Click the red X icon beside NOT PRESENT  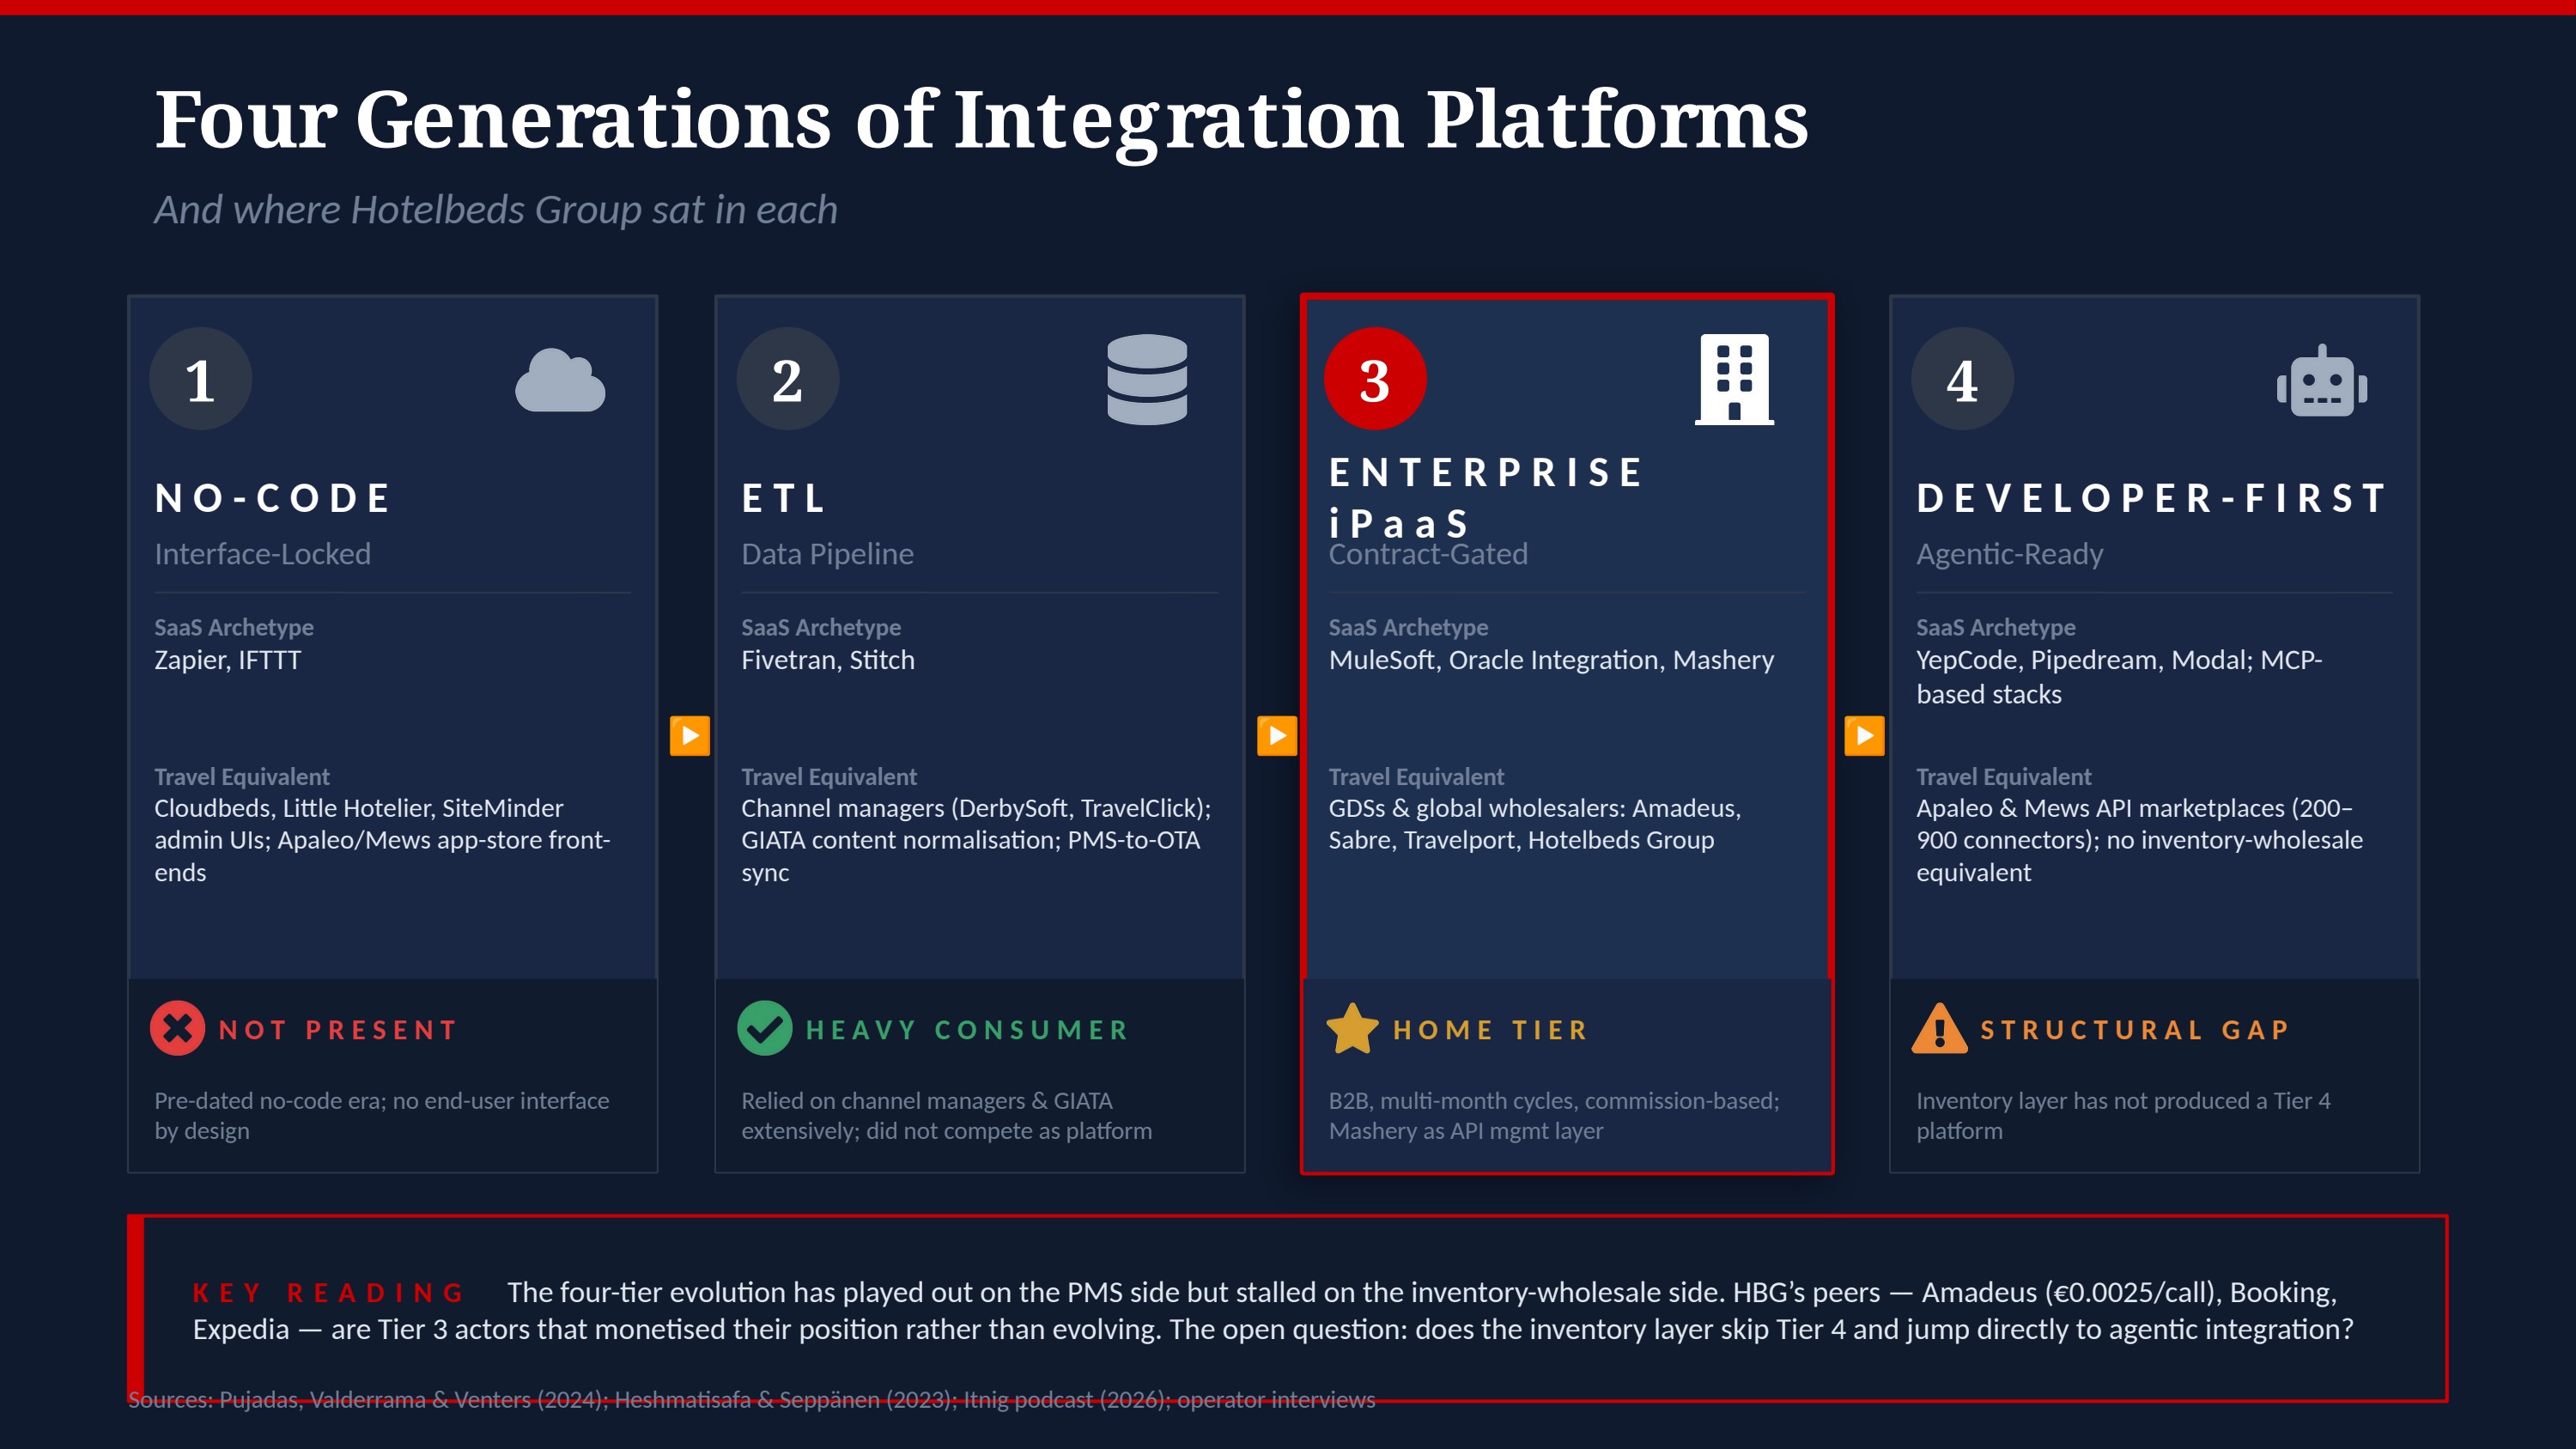pyautogui.click(x=178, y=1028)
